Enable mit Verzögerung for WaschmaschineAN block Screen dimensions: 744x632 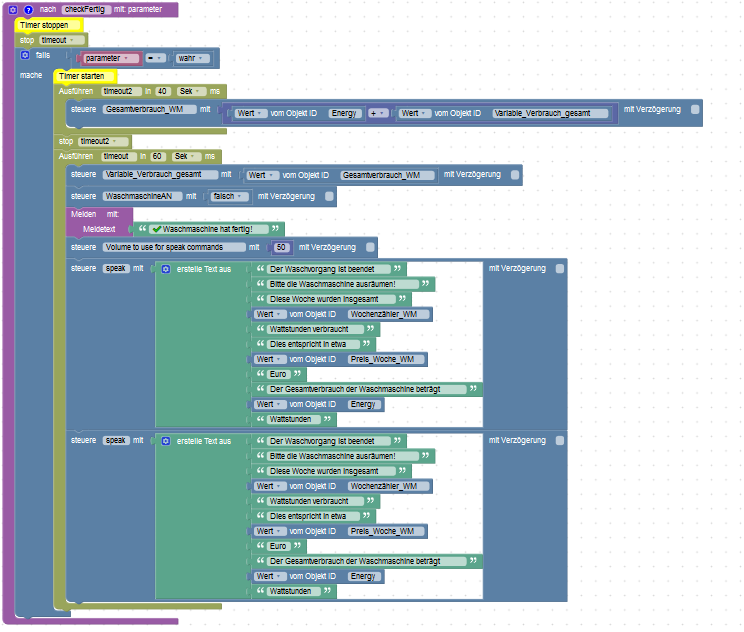[x=329, y=196]
